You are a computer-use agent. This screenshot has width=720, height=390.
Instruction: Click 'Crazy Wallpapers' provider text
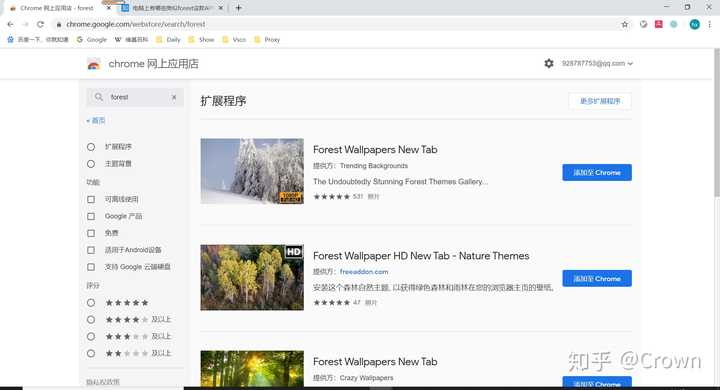click(x=366, y=378)
